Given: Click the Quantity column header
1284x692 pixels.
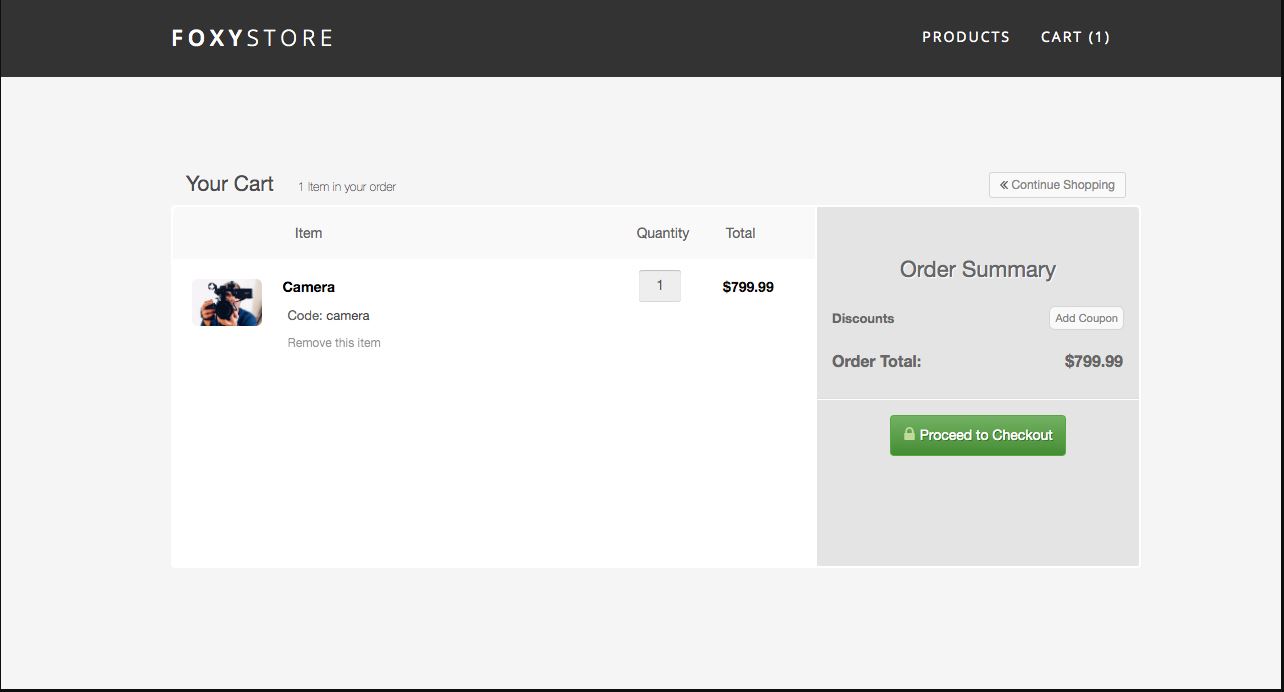Looking at the screenshot, I should click(x=662, y=233).
